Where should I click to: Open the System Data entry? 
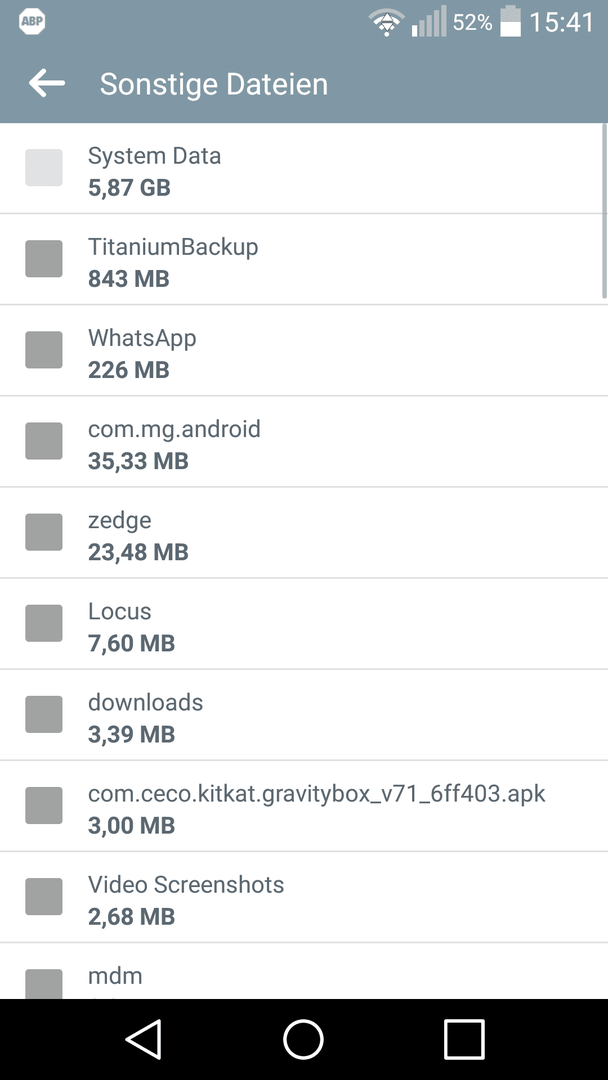pos(304,169)
